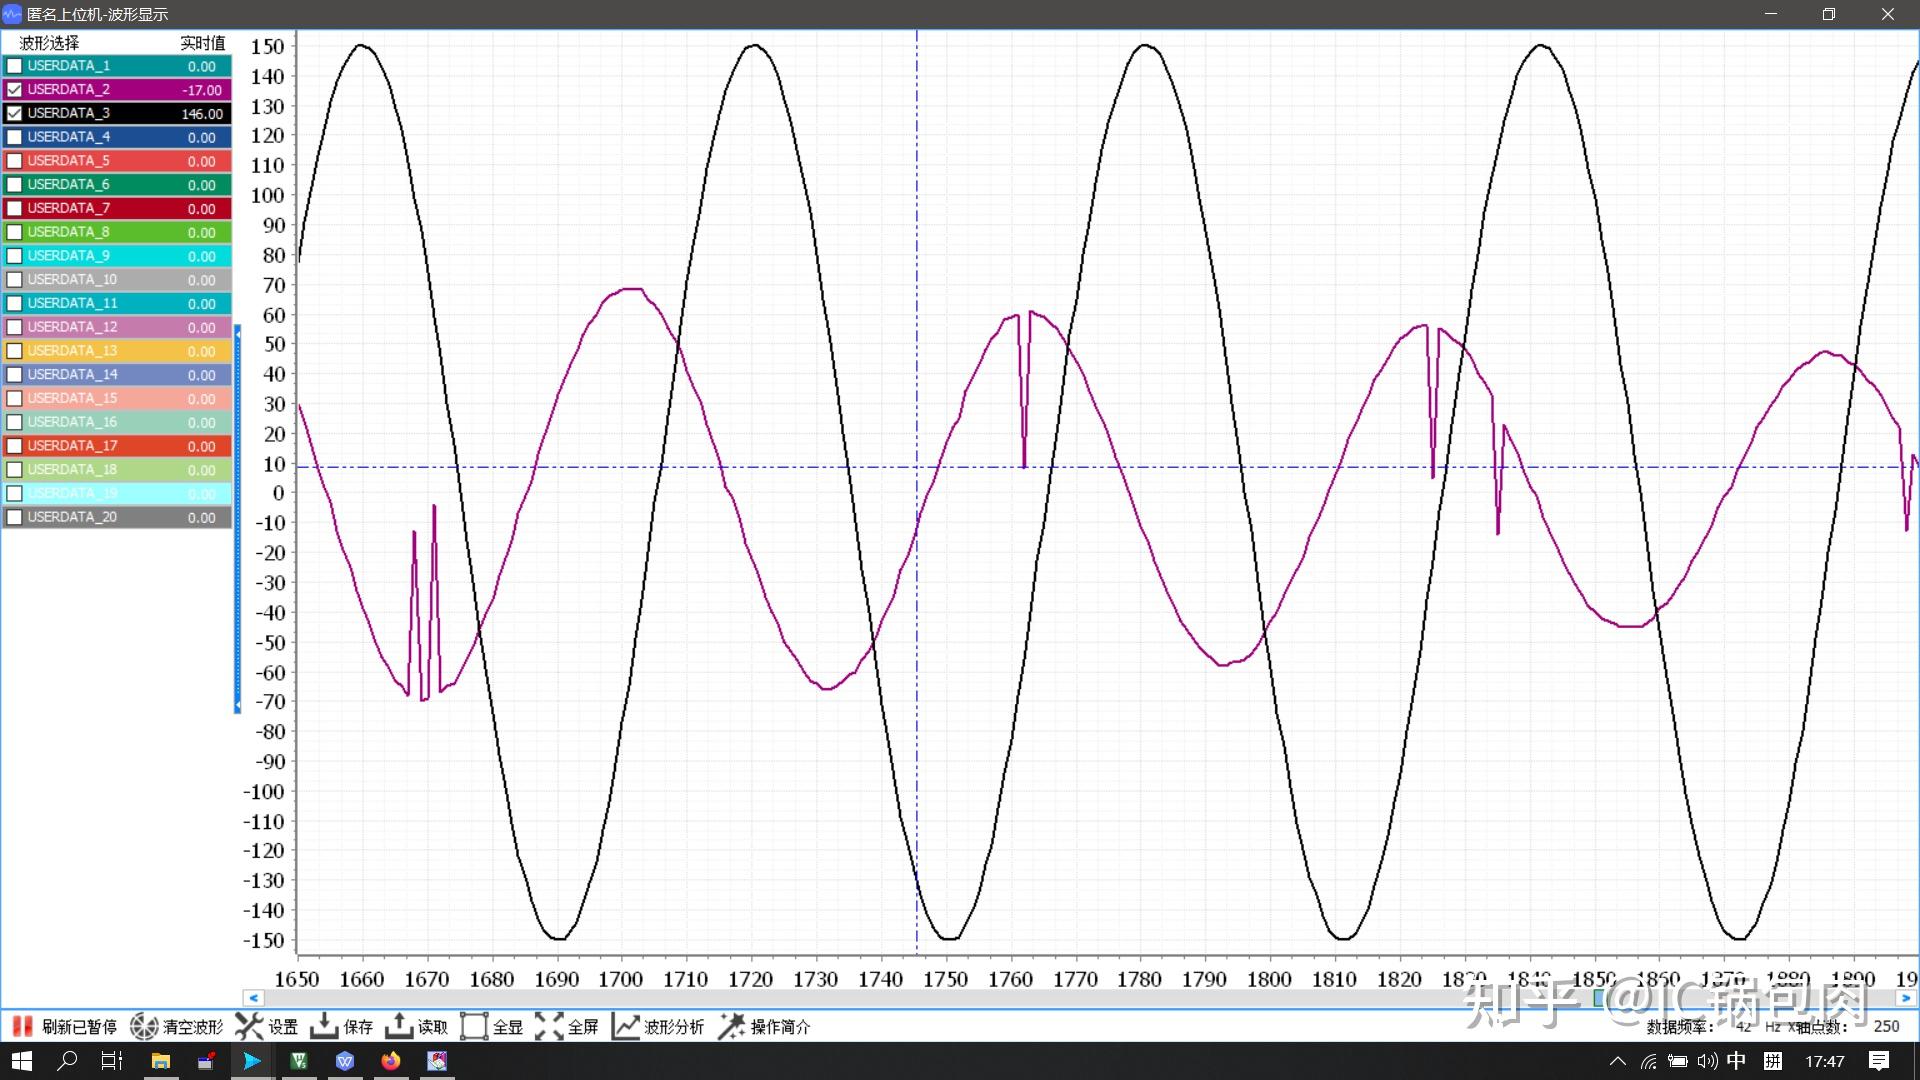1920x1080 pixels.
Task: Enable the USERDATA_7 checkbox
Action: click(15, 208)
